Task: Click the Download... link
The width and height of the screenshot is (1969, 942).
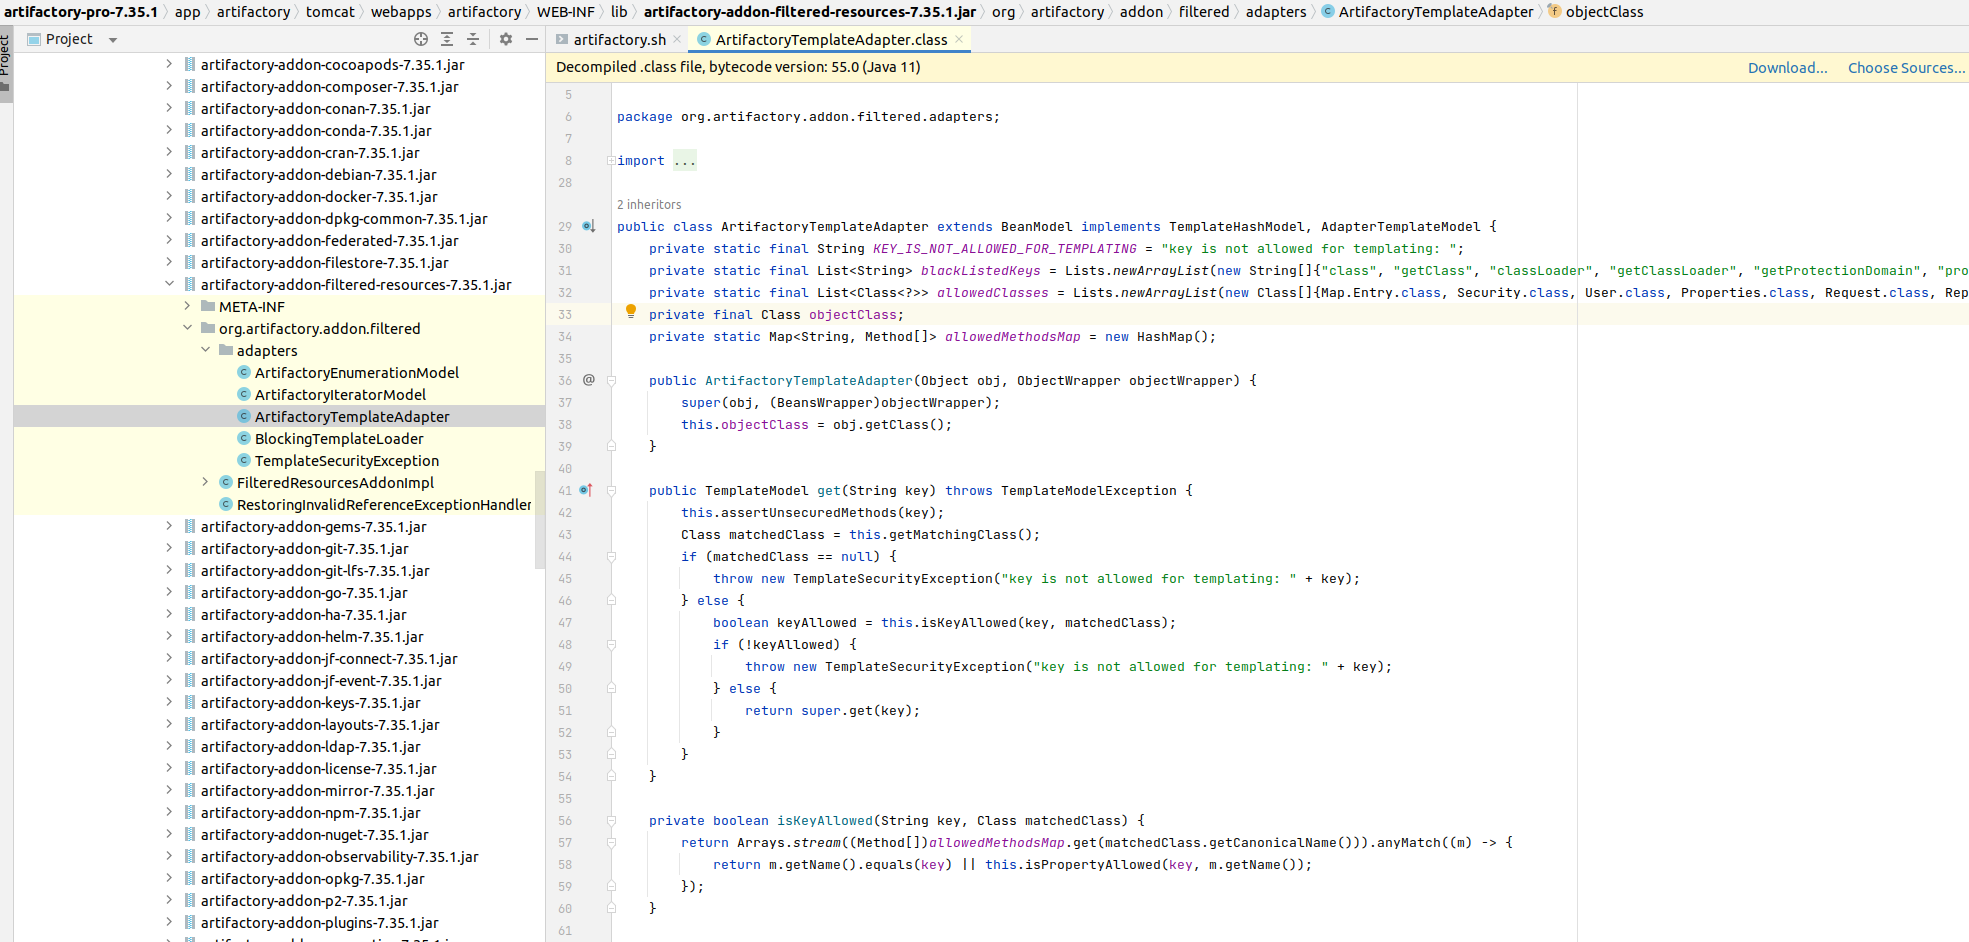Action: (1787, 68)
